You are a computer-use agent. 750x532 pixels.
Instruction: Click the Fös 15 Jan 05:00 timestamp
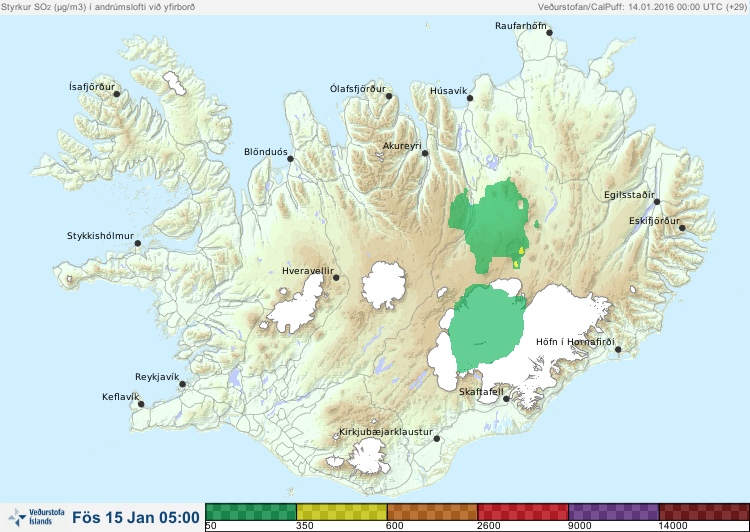(x=136, y=517)
